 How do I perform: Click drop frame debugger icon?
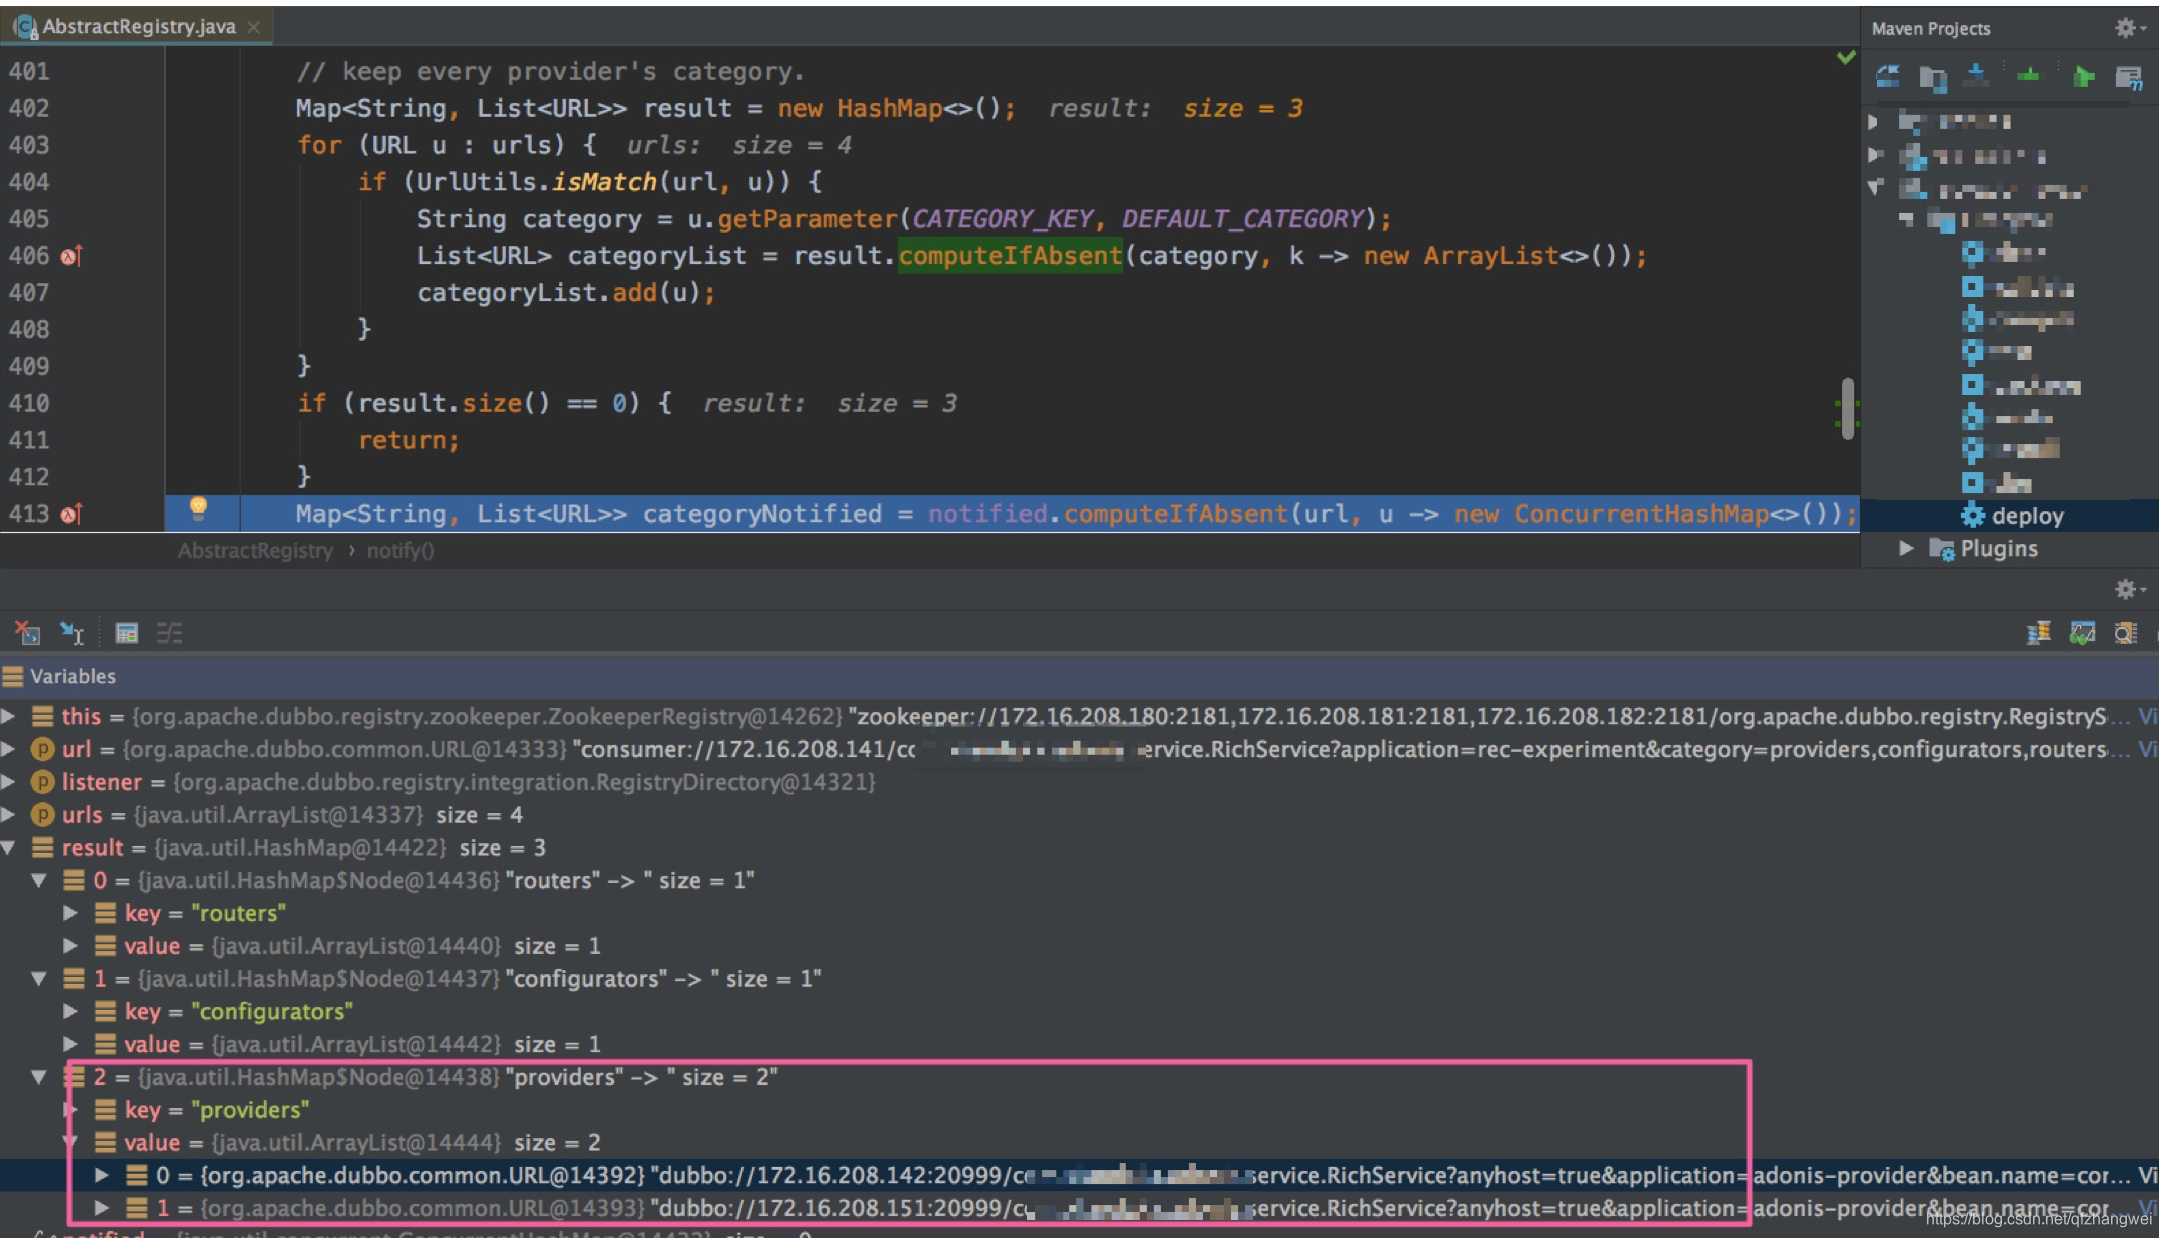click(27, 633)
